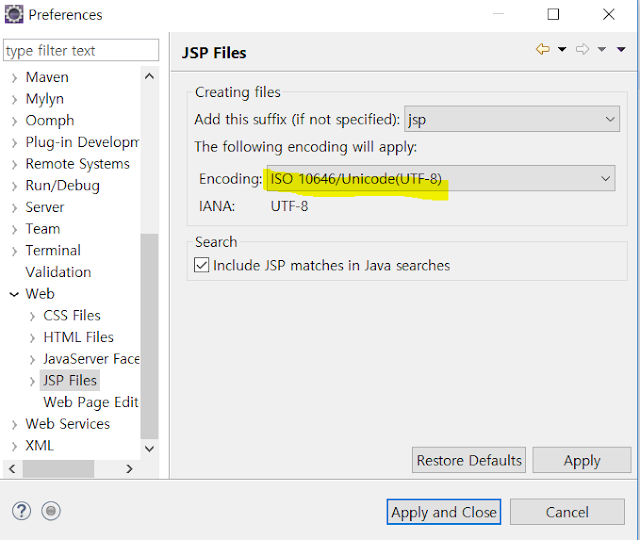The image size is (640, 540).
Task: Expand the HTML Files node
Action: pyautogui.click(x=32, y=338)
